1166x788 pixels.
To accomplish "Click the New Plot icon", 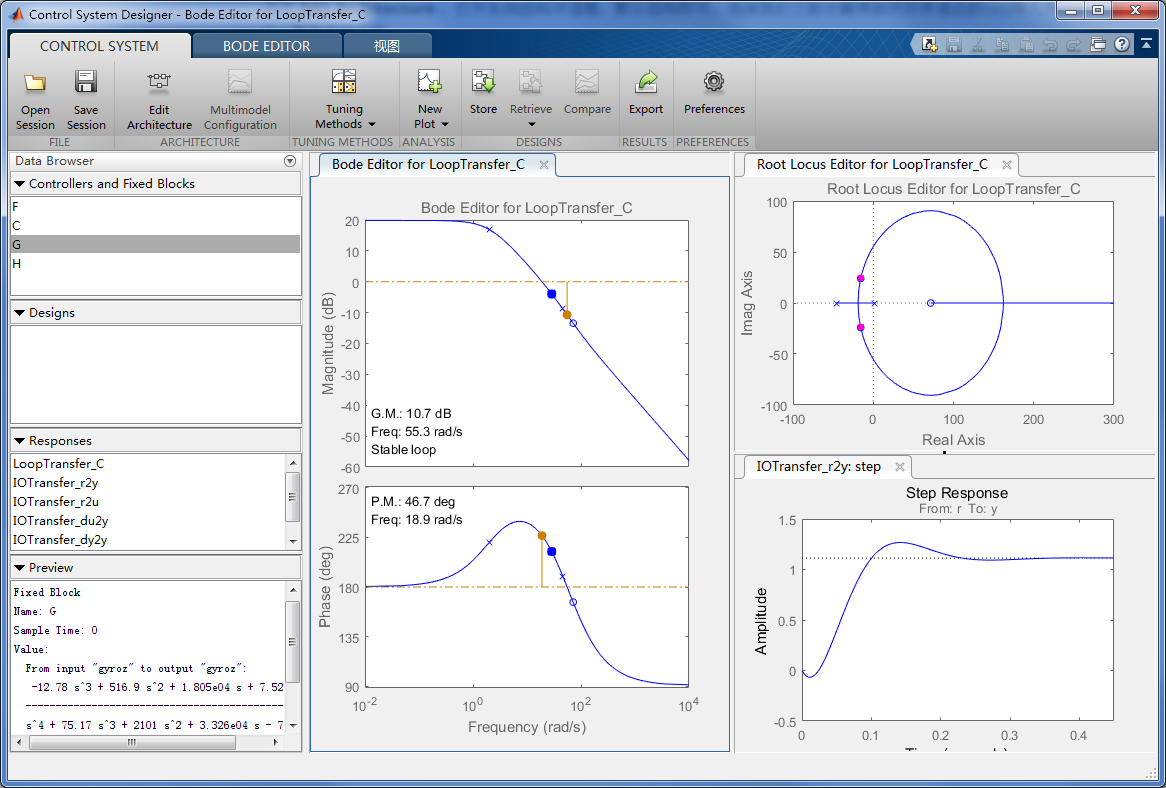I will (430, 82).
